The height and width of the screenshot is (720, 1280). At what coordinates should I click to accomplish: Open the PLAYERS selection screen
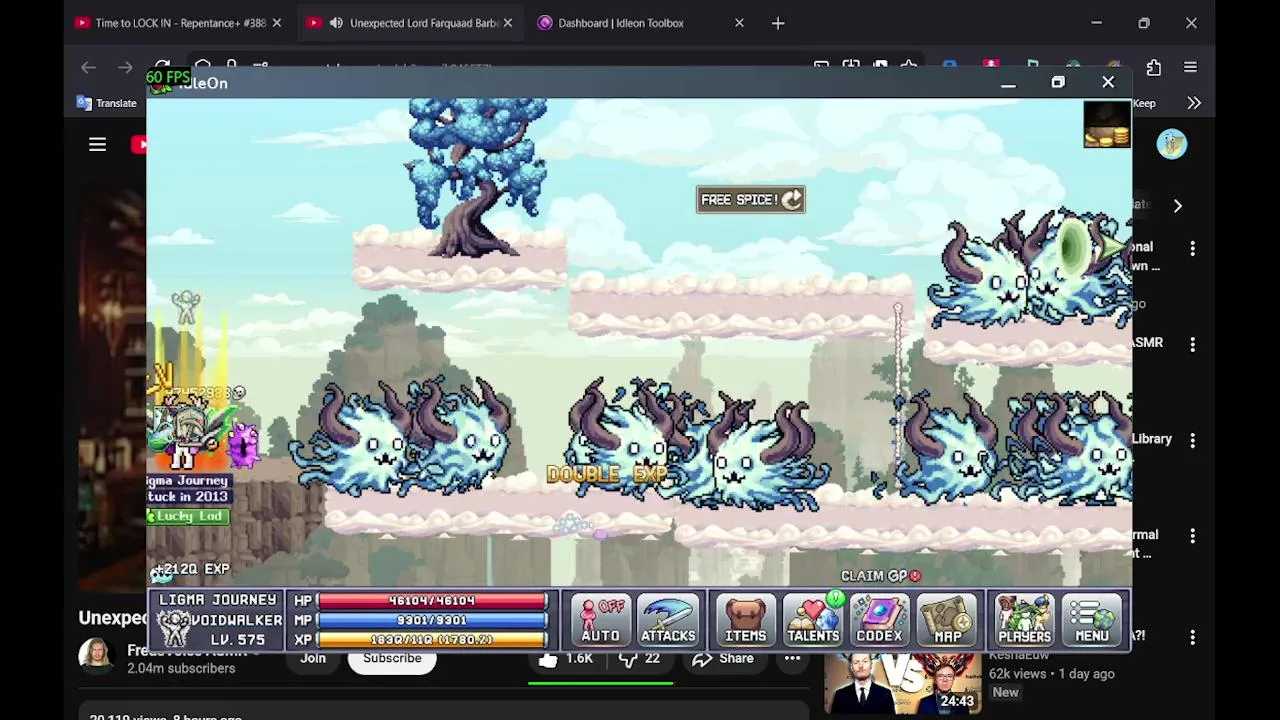point(1024,620)
